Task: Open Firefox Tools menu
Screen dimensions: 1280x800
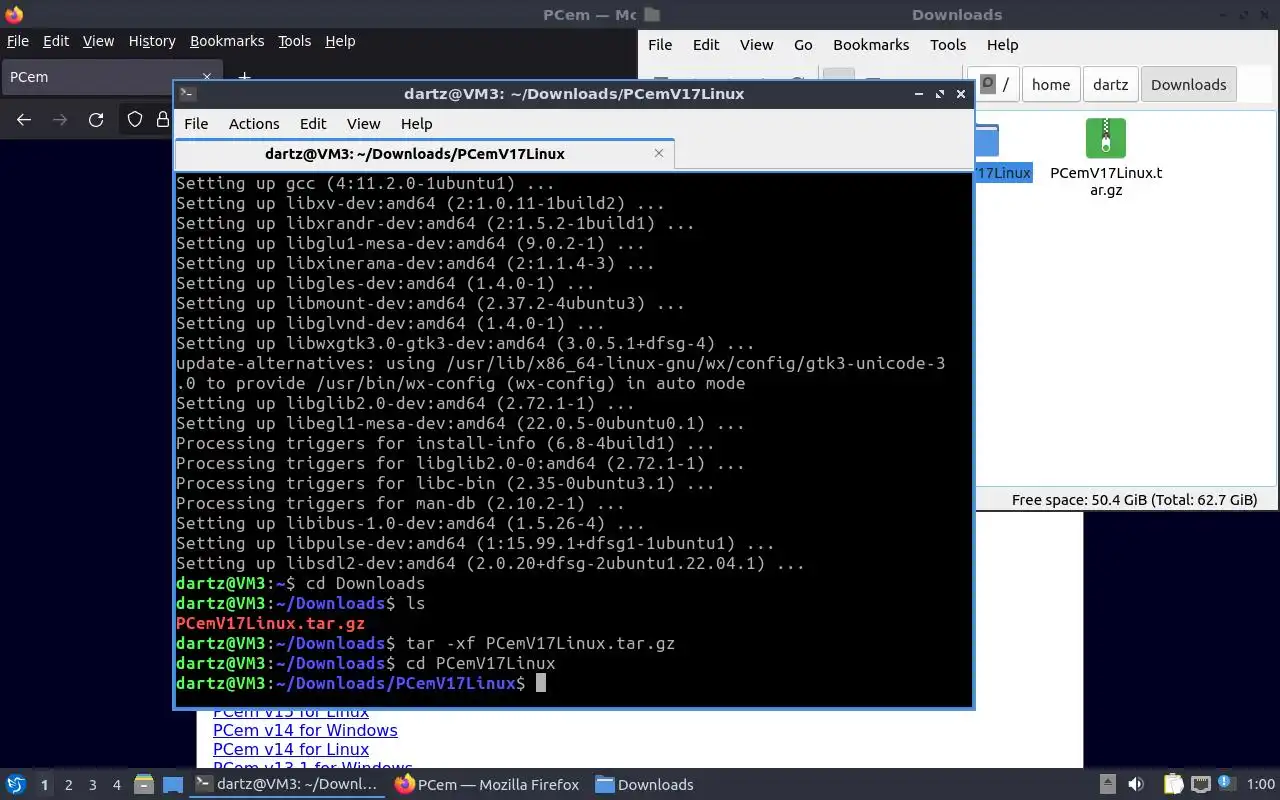Action: [294, 41]
